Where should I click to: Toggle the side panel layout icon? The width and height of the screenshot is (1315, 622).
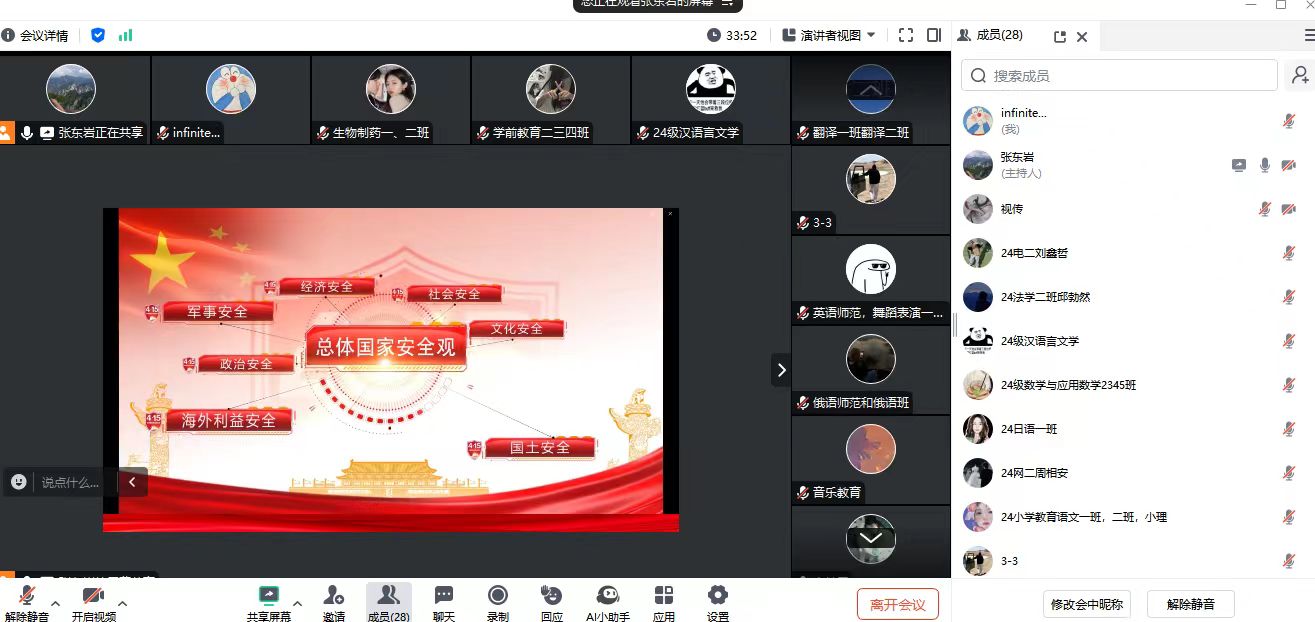click(x=934, y=35)
